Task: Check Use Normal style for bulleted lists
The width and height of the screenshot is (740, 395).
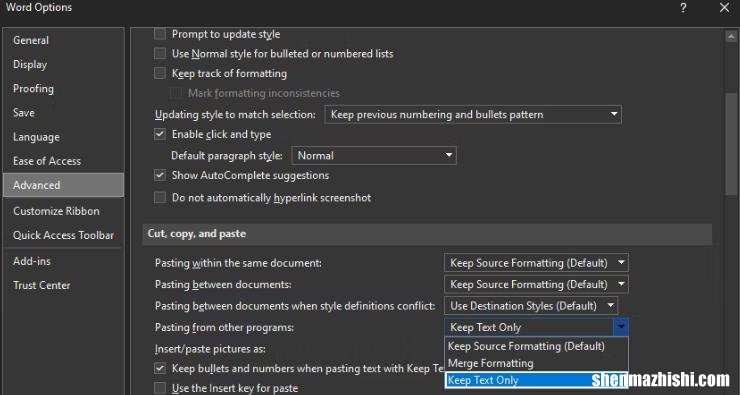Action: (160, 54)
